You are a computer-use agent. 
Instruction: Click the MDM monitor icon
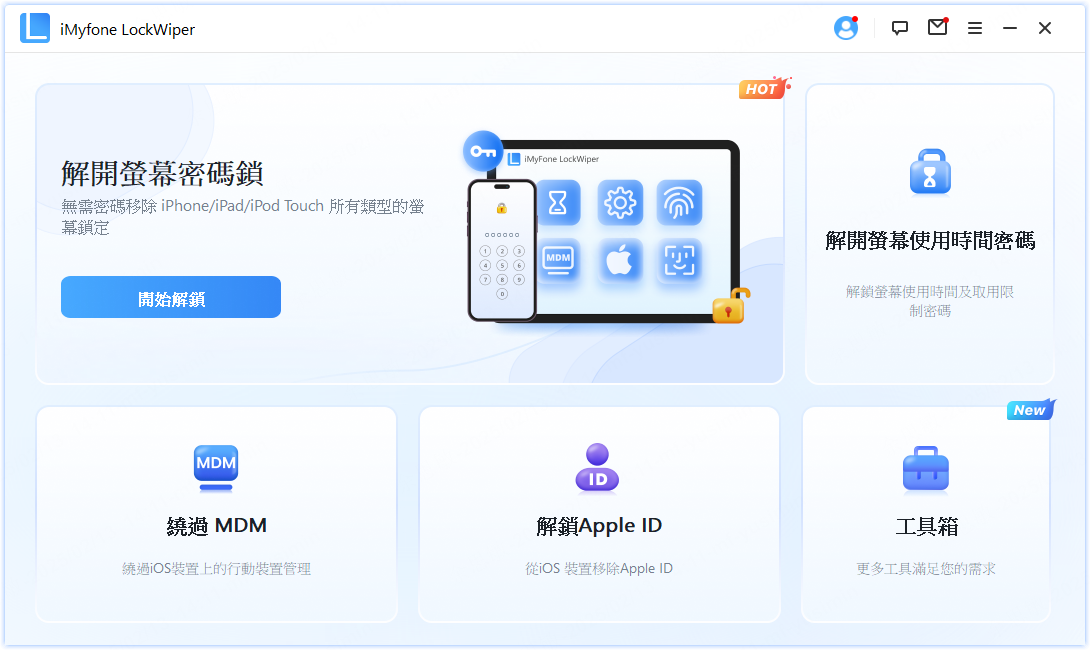[x=216, y=468]
